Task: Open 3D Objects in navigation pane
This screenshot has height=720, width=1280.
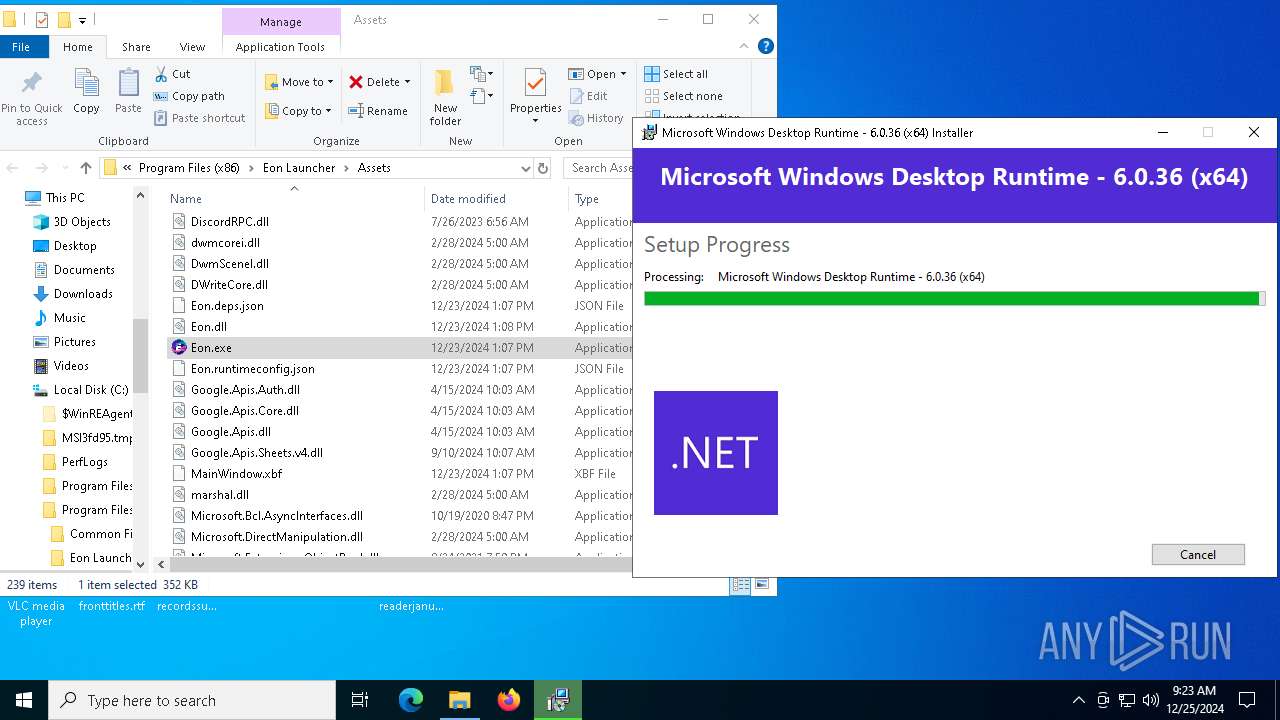Action: click(x=82, y=222)
